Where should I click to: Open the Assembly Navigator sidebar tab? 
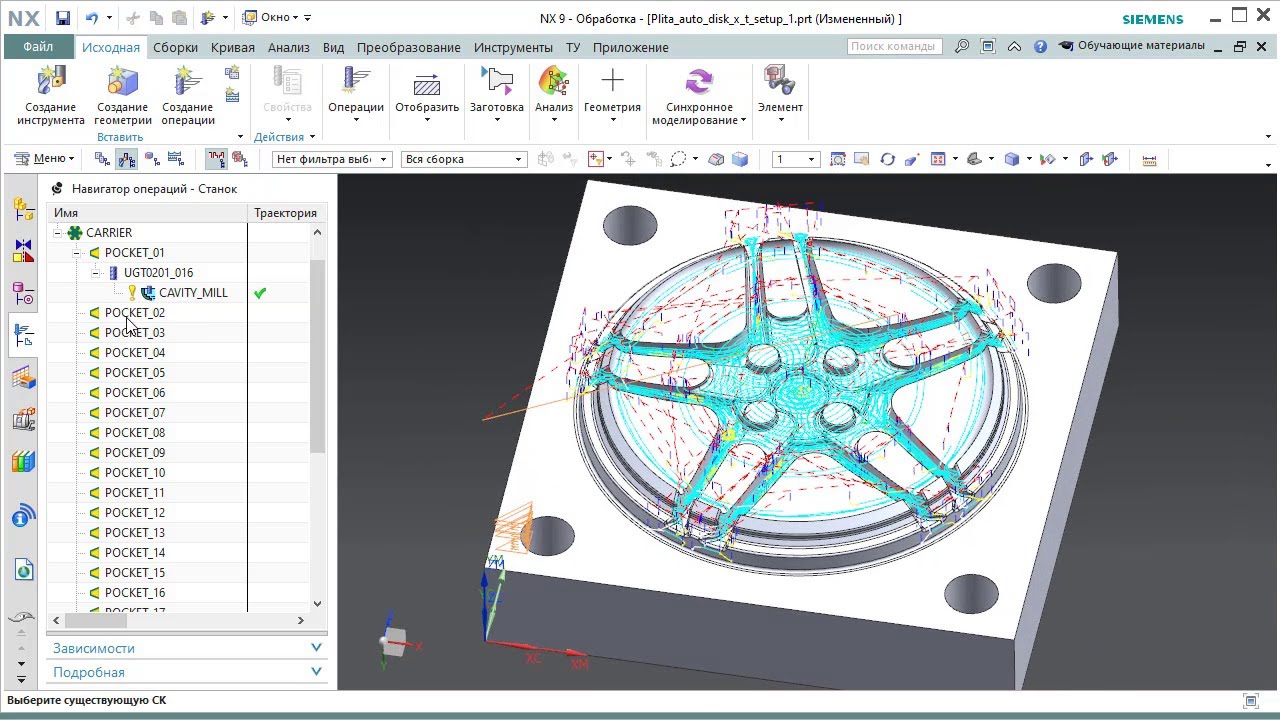coord(23,209)
